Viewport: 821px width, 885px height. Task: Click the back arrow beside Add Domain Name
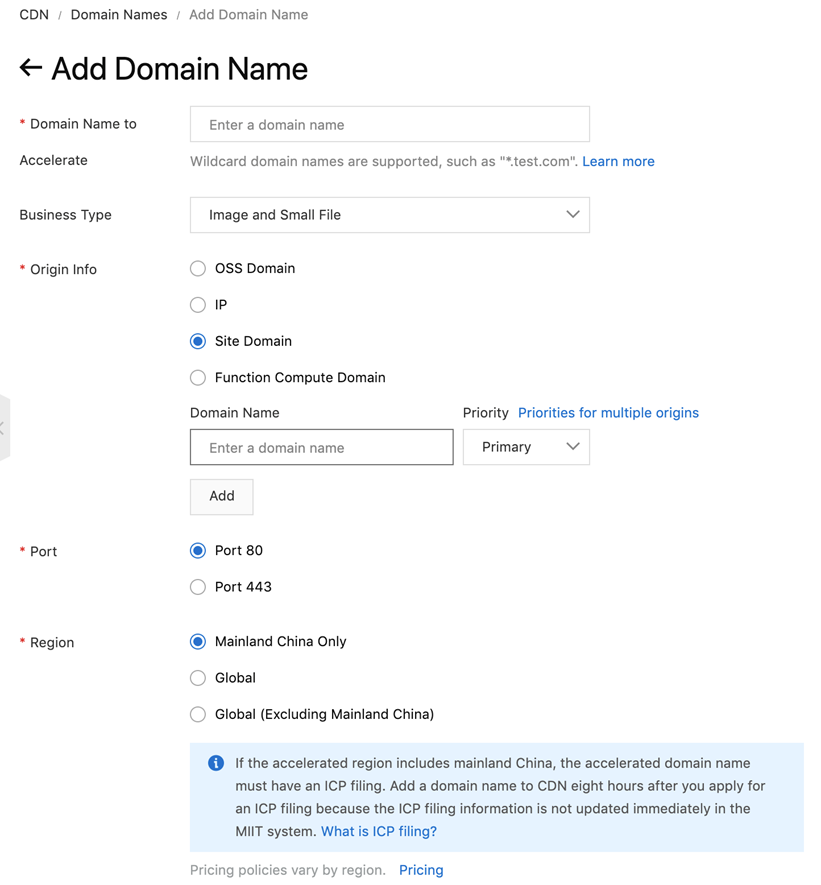tap(30, 68)
